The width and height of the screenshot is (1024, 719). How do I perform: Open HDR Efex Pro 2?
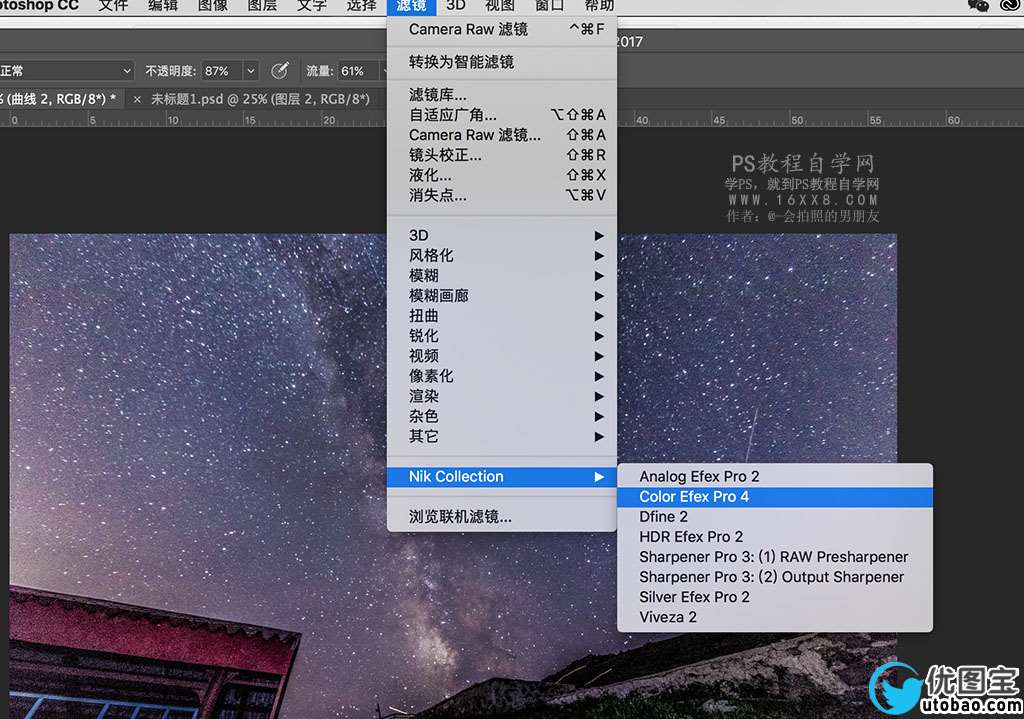coord(691,537)
